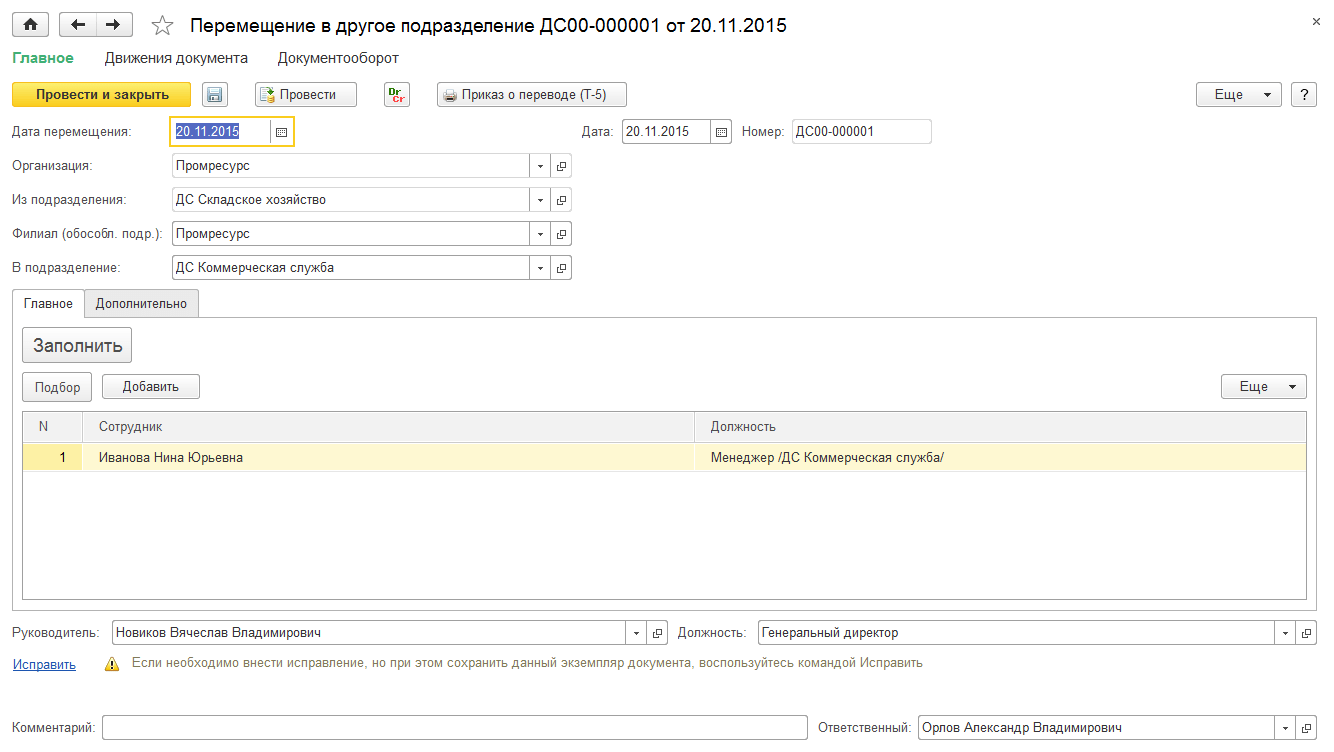Viewport: 1334px width, 752px height.
Task: Focus the Дата перемещения input field
Action: click(221, 132)
